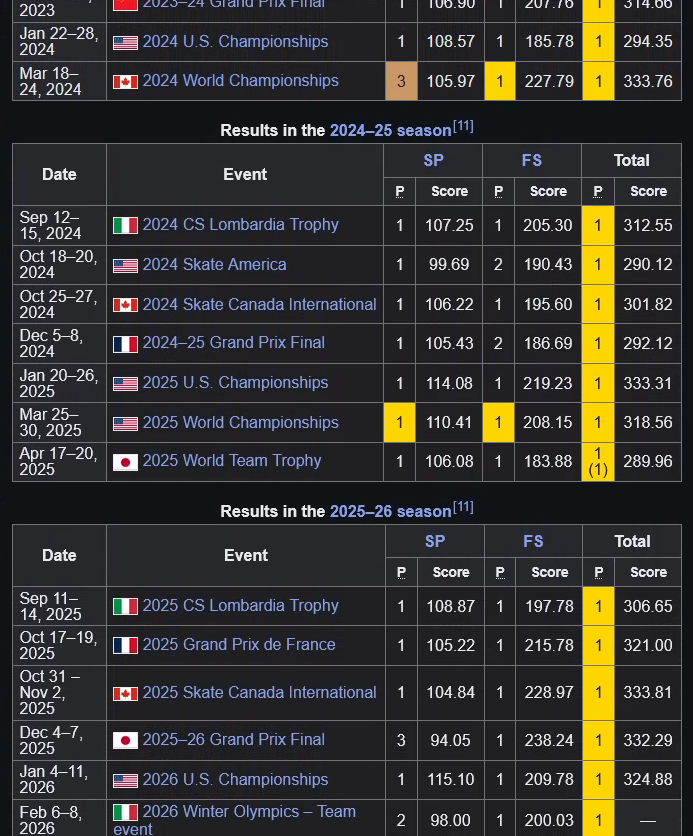Viewport: 693px width, 836px height.
Task: Select the total score 321.00
Action: [x=648, y=646]
